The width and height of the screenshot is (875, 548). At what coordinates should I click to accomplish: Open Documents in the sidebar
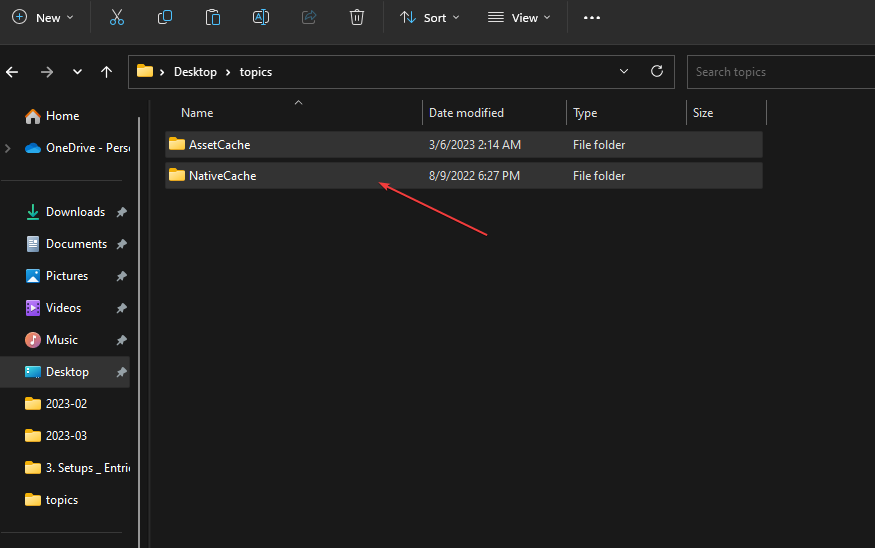pyautogui.click(x=66, y=244)
